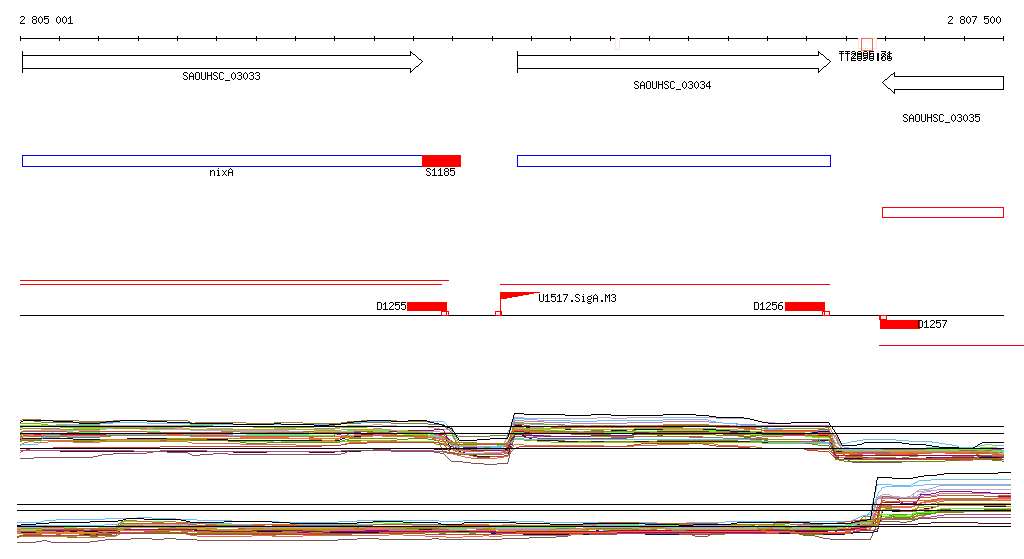Click the D1256 red downshift marker
This screenshot has height=559, width=1024.
tap(805, 306)
